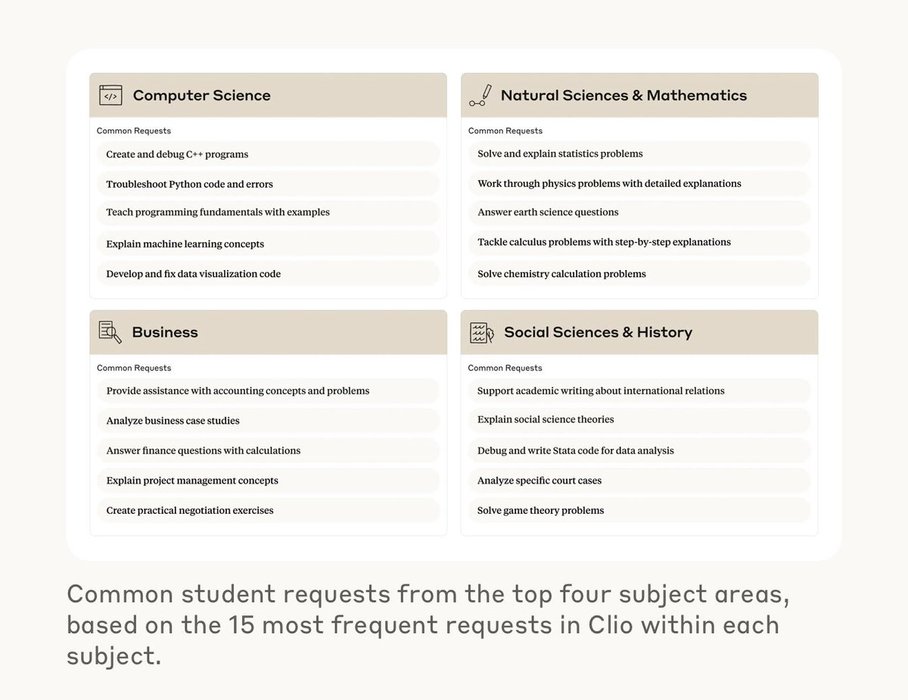908x700 pixels.
Task: Click the Computer Science code window icon
Action: pos(110,95)
